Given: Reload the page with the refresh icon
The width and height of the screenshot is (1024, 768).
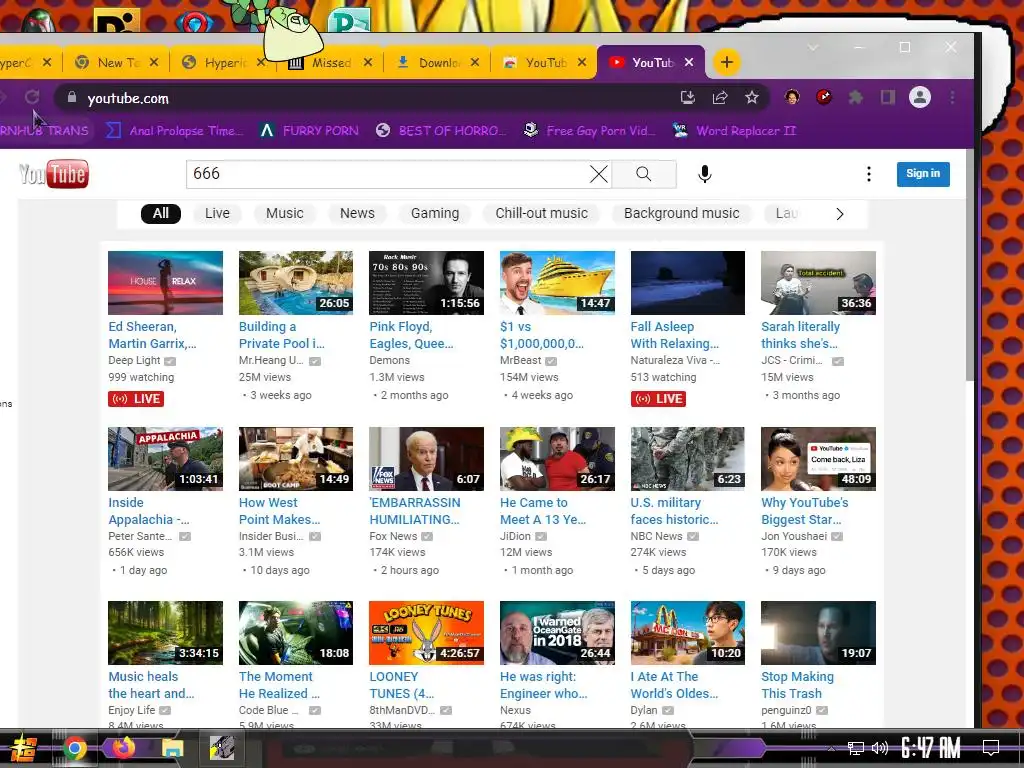Looking at the screenshot, I should 31,97.
